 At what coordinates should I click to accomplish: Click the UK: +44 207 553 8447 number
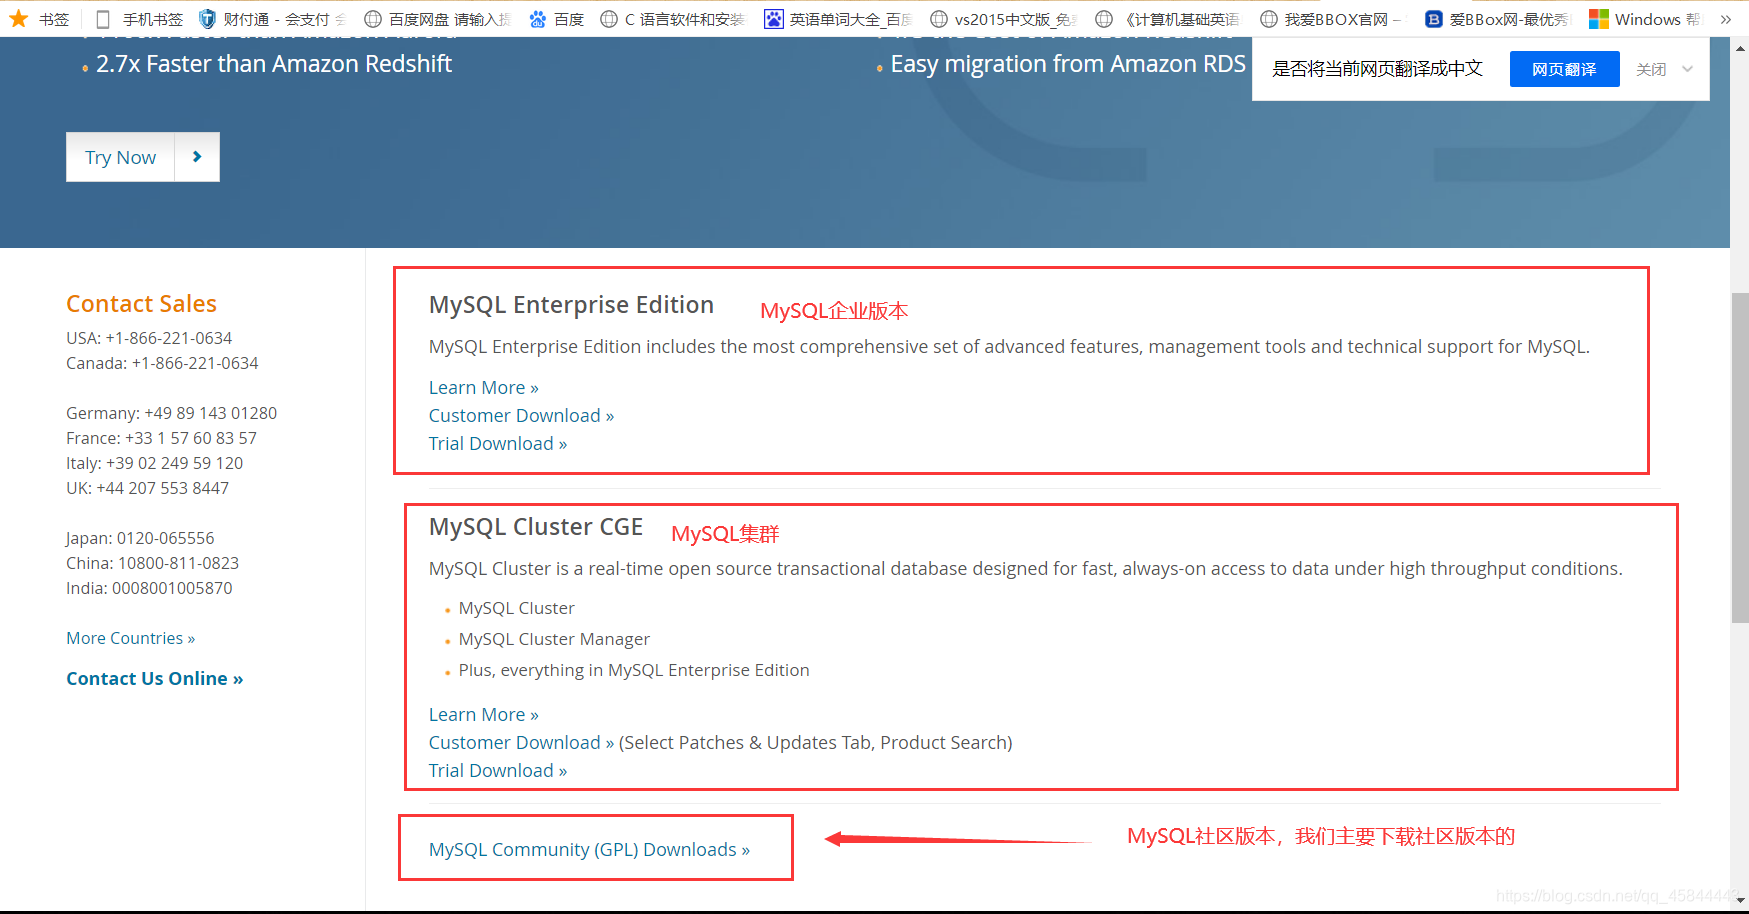[147, 488]
